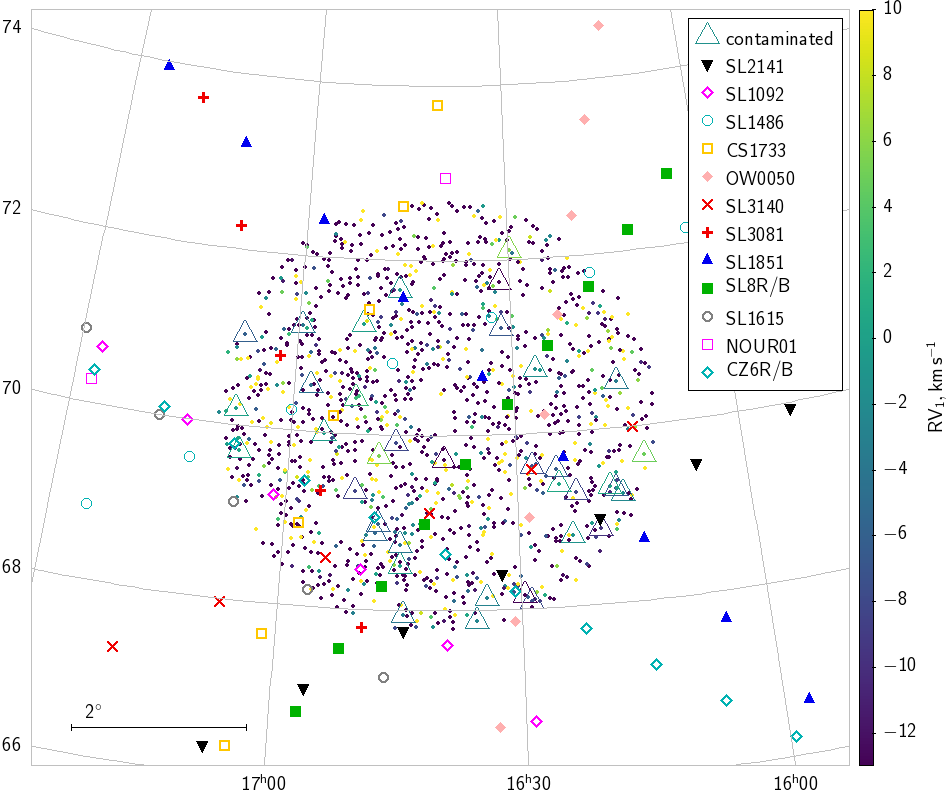The height and width of the screenshot is (793, 948).
Task: Click the 'CZ6R/B' legend label
Action: coord(759,369)
